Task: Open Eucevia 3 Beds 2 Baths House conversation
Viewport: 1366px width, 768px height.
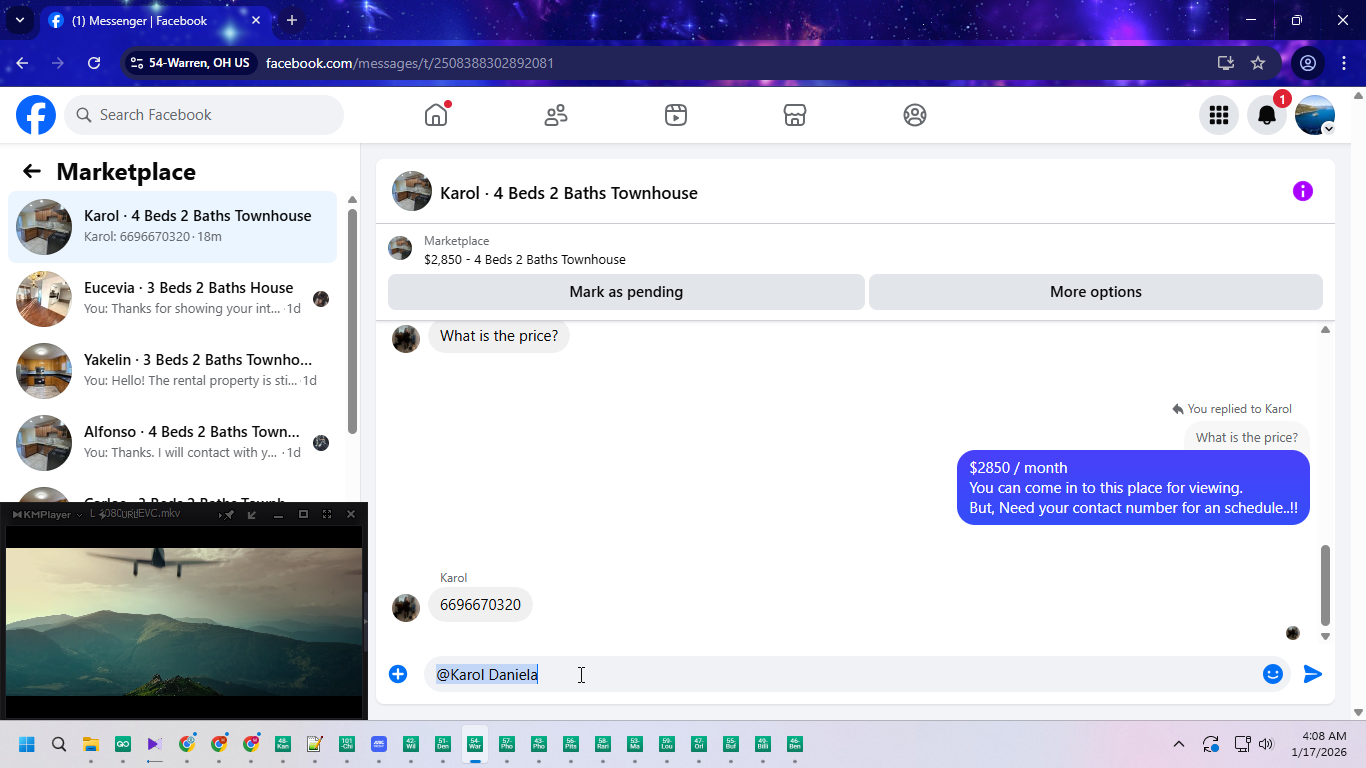Action: (172, 299)
